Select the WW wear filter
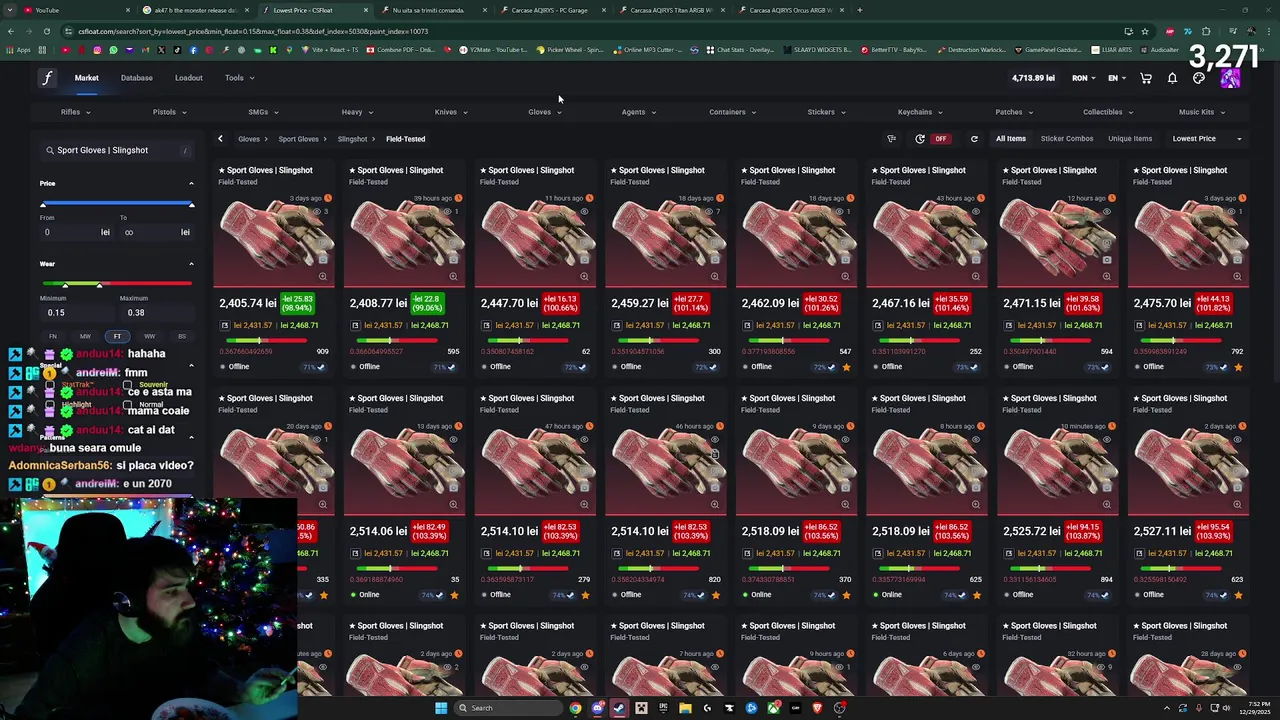1280x720 pixels. pyautogui.click(x=149, y=336)
